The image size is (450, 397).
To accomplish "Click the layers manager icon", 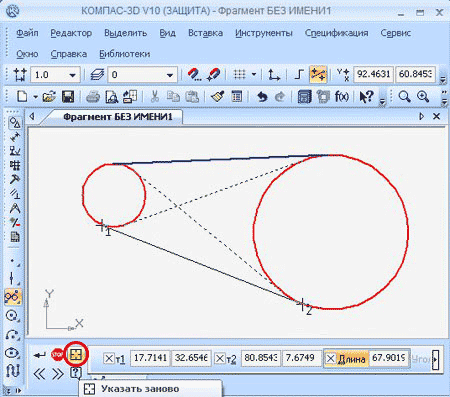I will [x=97, y=74].
